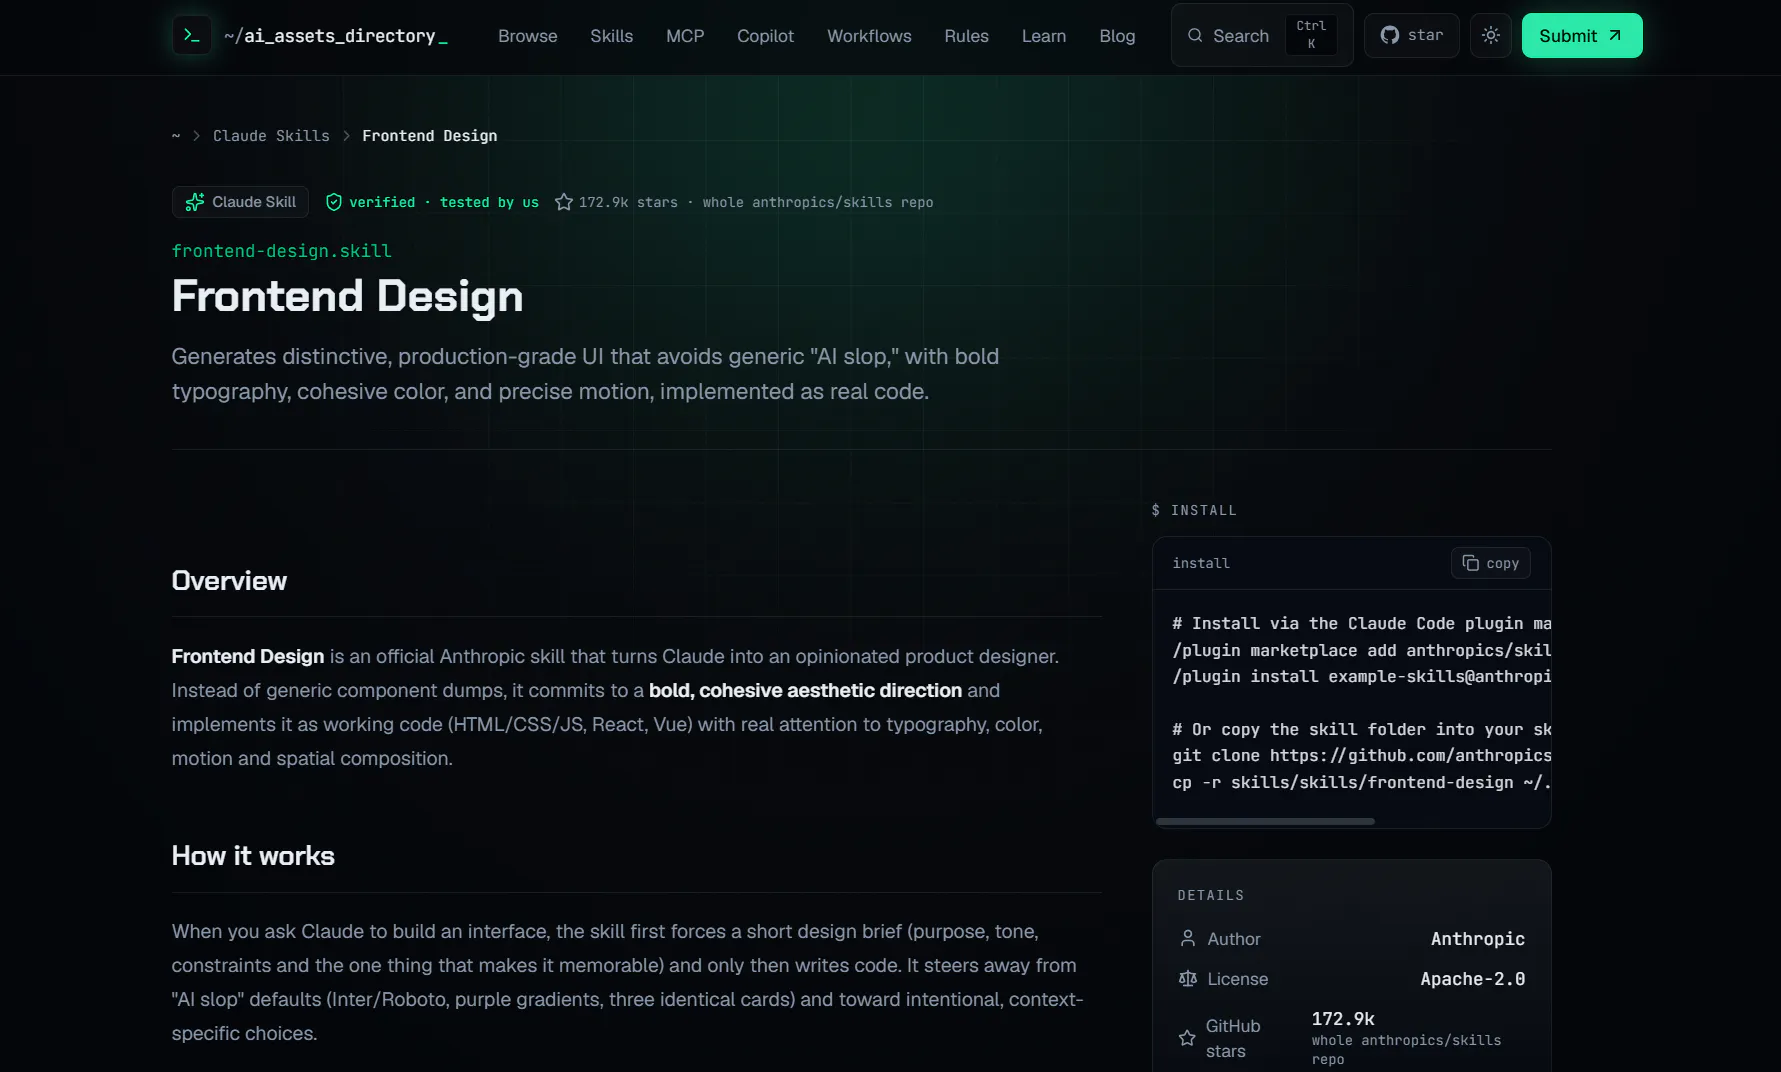Click the GitHub stars star icon in Details
This screenshot has height=1072, width=1781.
tap(1187, 1038)
